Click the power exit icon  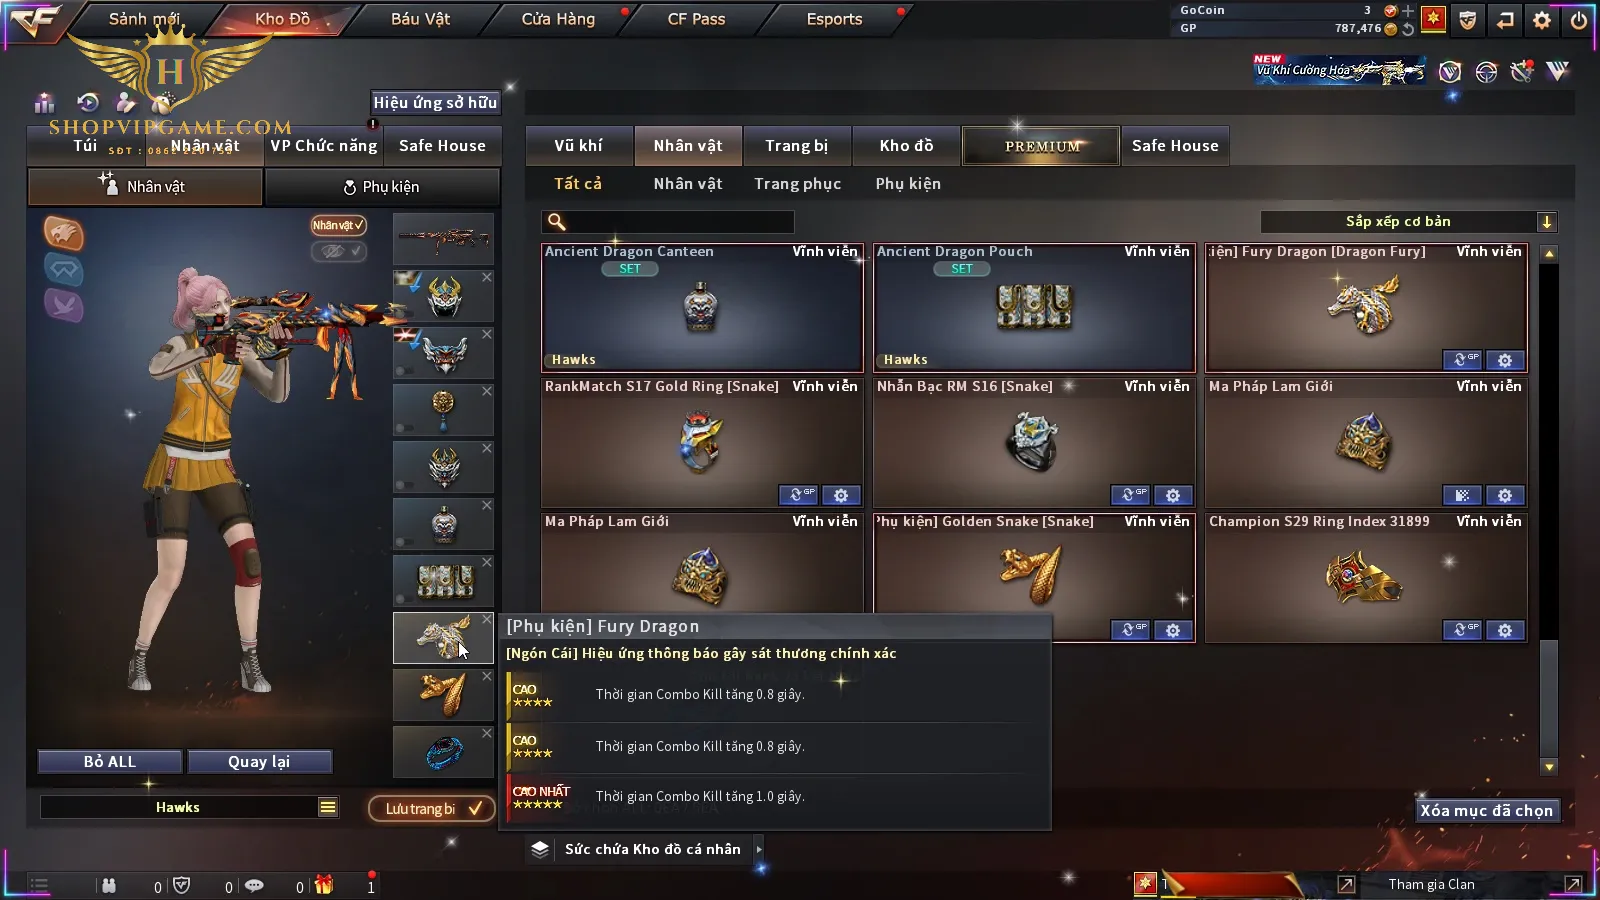coord(1579,19)
